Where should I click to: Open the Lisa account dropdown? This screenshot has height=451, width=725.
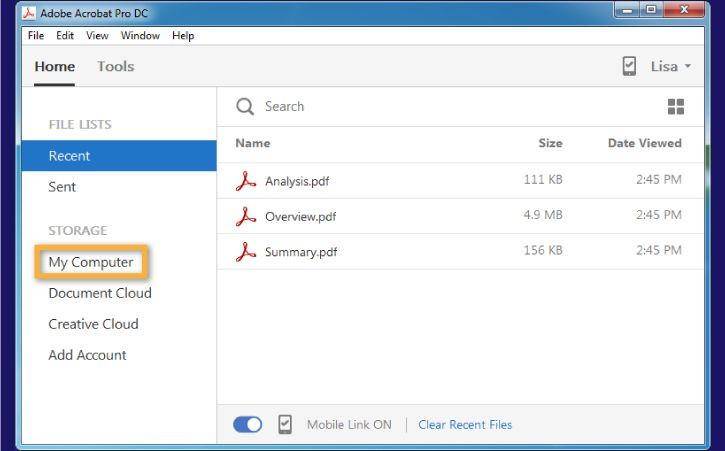pos(671,67)
